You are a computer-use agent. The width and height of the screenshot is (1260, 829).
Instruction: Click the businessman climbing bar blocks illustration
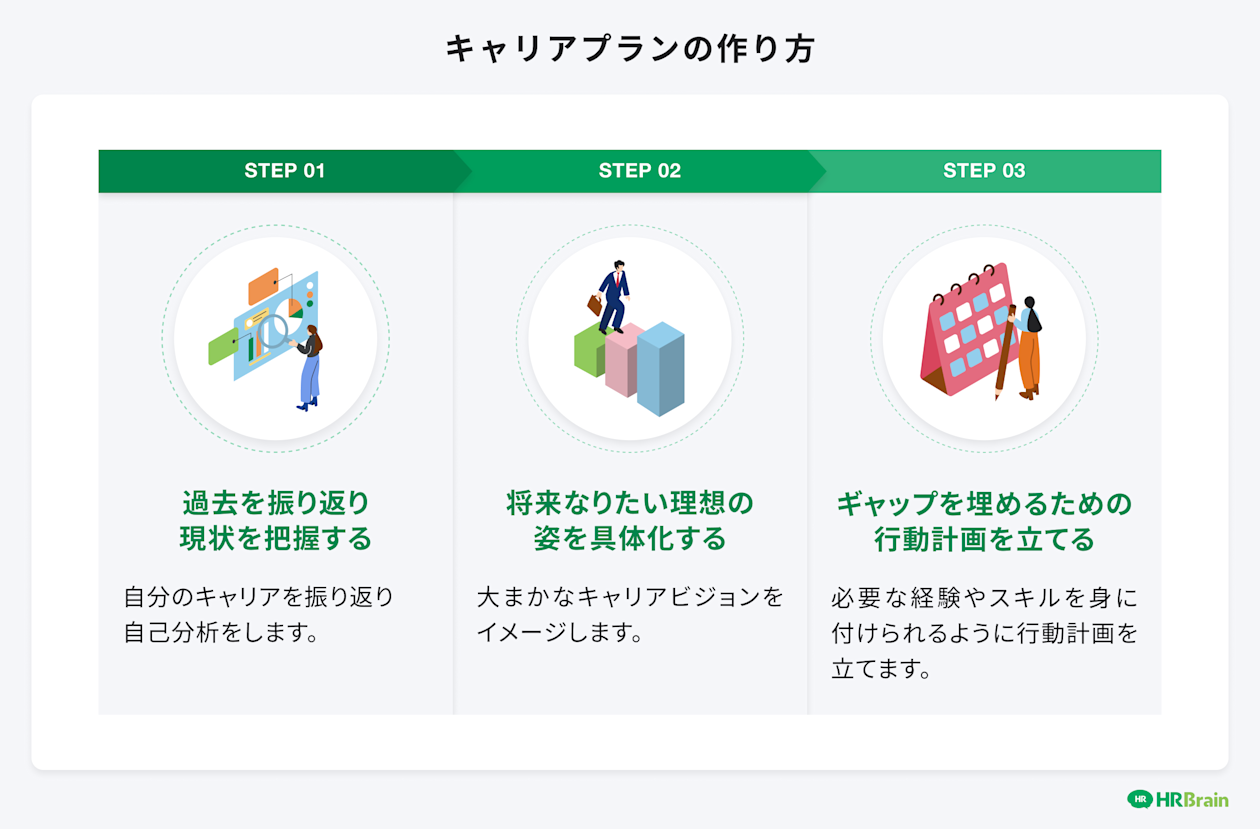(x=629, y=338)
